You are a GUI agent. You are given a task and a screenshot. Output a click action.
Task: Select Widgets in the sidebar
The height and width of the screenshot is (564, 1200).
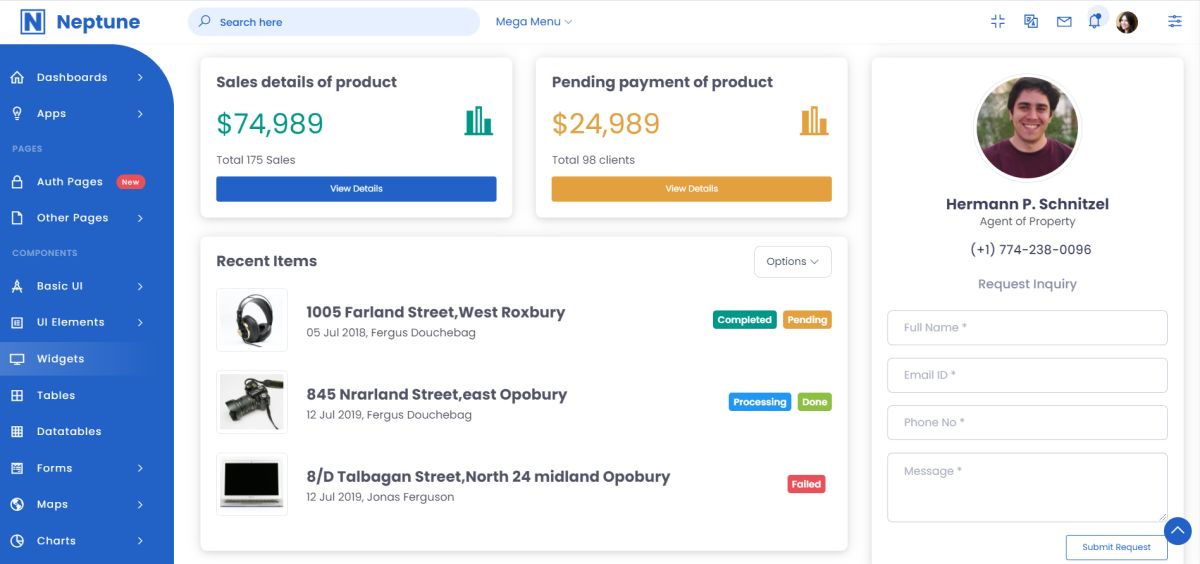tap(60, 359)
